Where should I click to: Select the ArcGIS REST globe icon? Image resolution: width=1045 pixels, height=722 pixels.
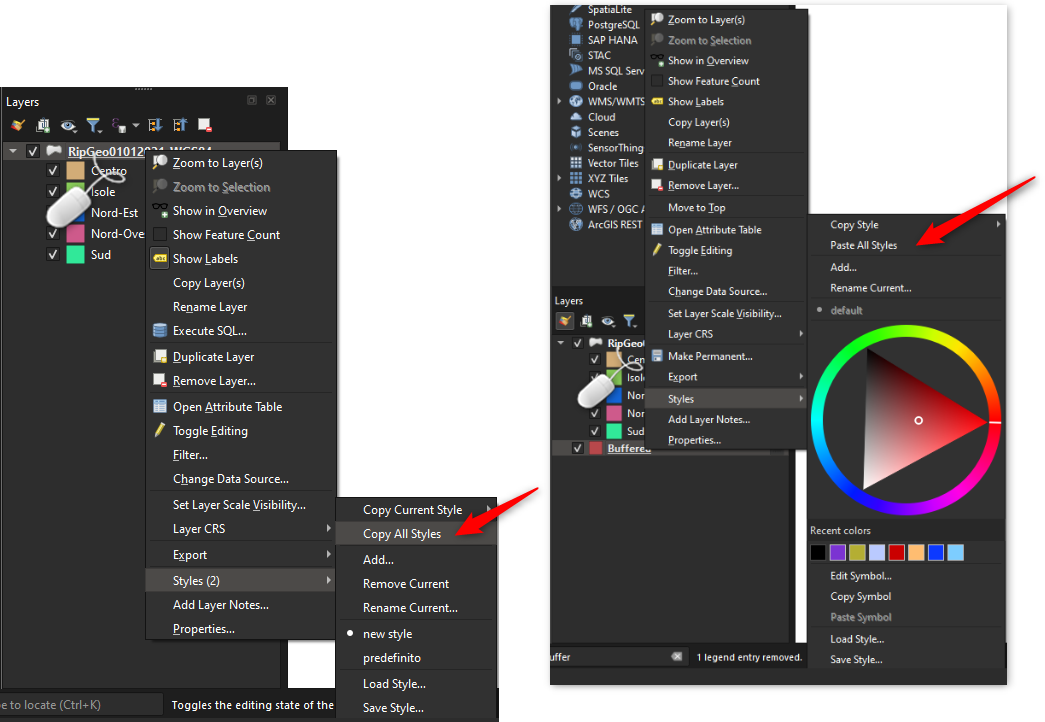(576, 225)
